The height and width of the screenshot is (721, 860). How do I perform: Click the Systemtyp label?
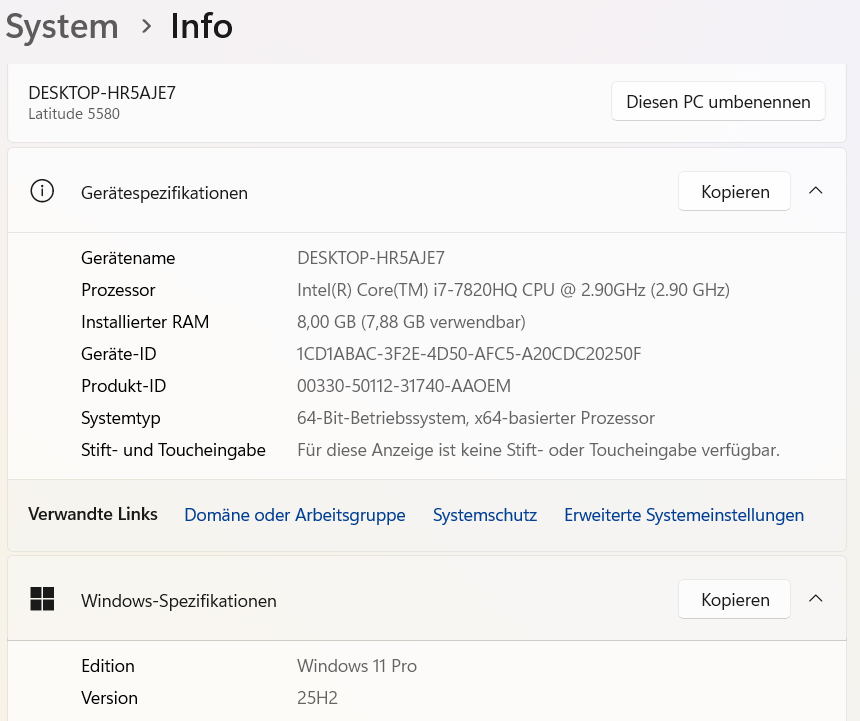tap(121, 418)
